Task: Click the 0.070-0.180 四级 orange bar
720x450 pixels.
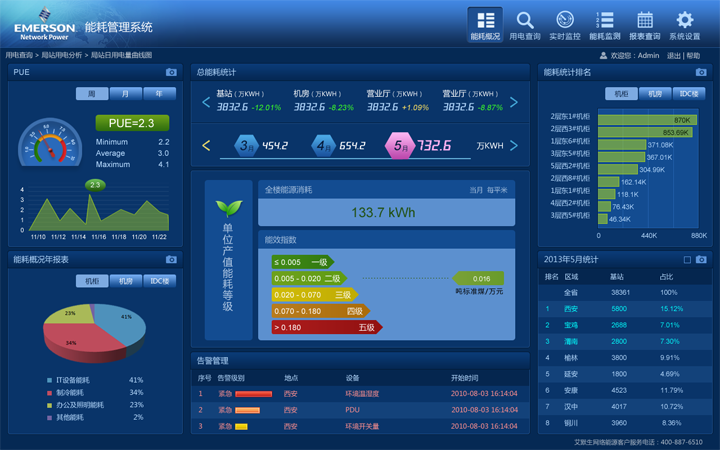Action: click(x=321, y=311)
